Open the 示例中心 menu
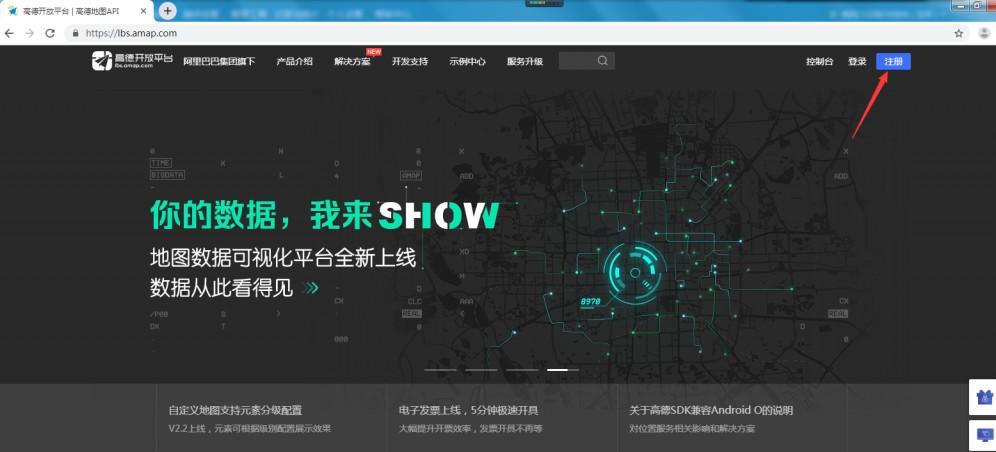This screenshot has width=996, height=452. (468, 62)
